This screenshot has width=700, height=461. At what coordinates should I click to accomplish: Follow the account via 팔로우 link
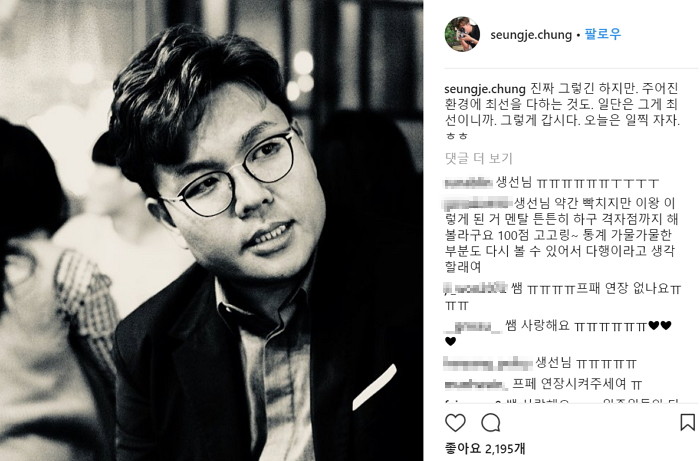click(603, 34)
